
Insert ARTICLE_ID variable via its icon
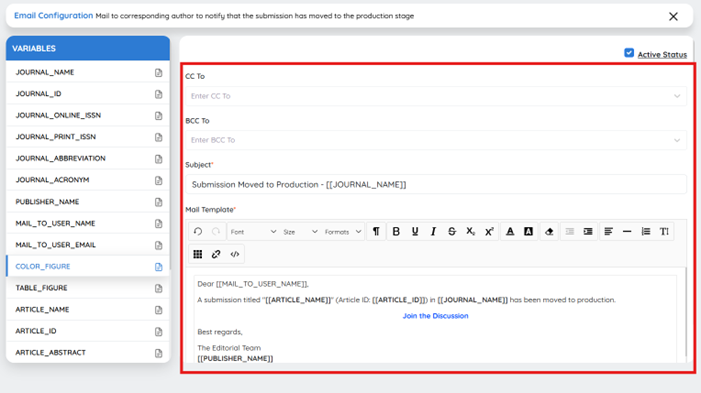coord(158,331)
